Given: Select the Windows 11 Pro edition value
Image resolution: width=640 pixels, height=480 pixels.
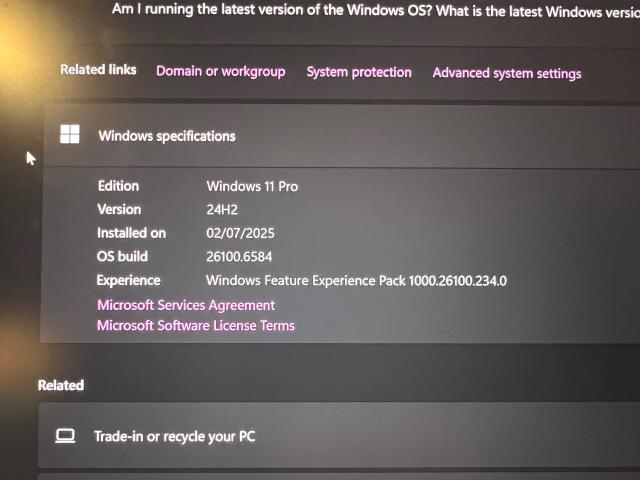Looking at the screenshot, I should pyautogui.click(x=252, y=187).
